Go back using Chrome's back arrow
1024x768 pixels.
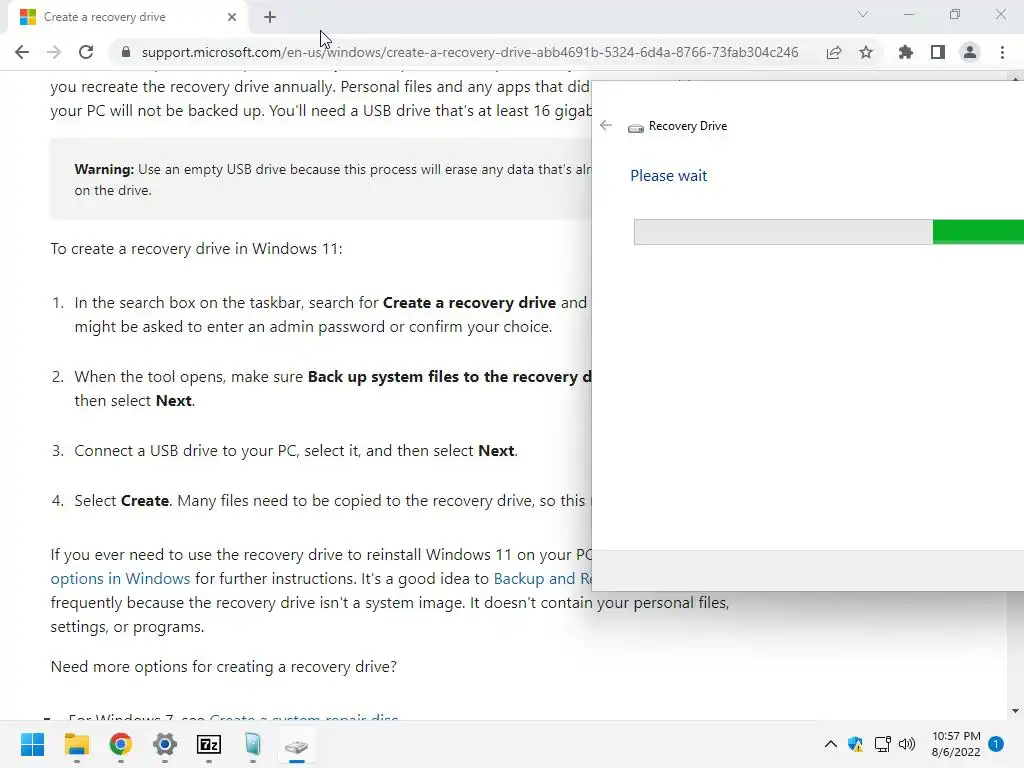(x=22, y=52)
